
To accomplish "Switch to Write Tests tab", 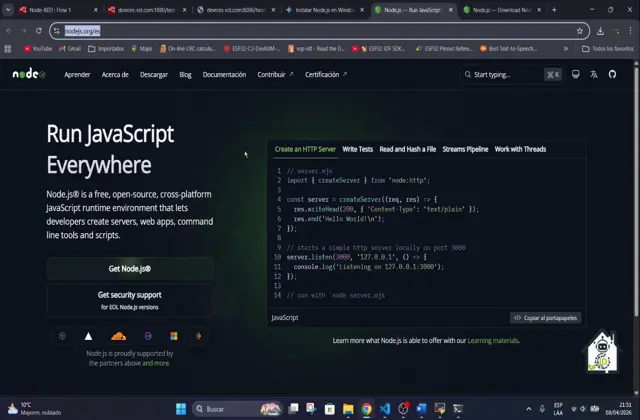I will pos(357,149).
